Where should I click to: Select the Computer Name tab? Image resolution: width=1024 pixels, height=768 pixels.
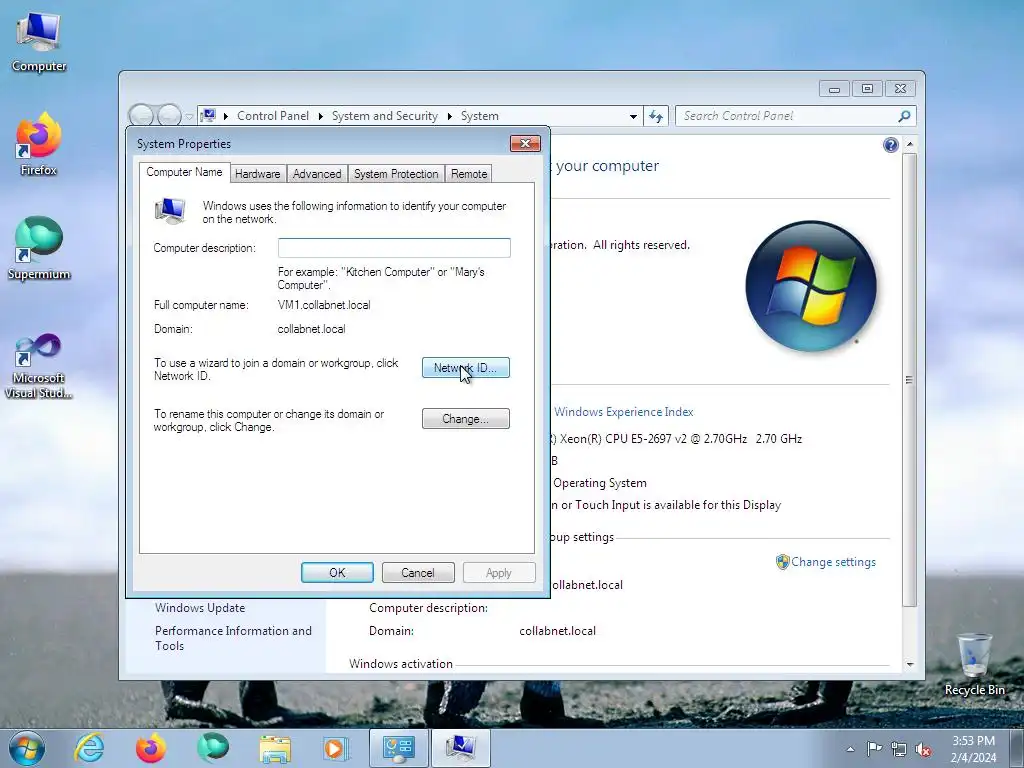[184, 172]
